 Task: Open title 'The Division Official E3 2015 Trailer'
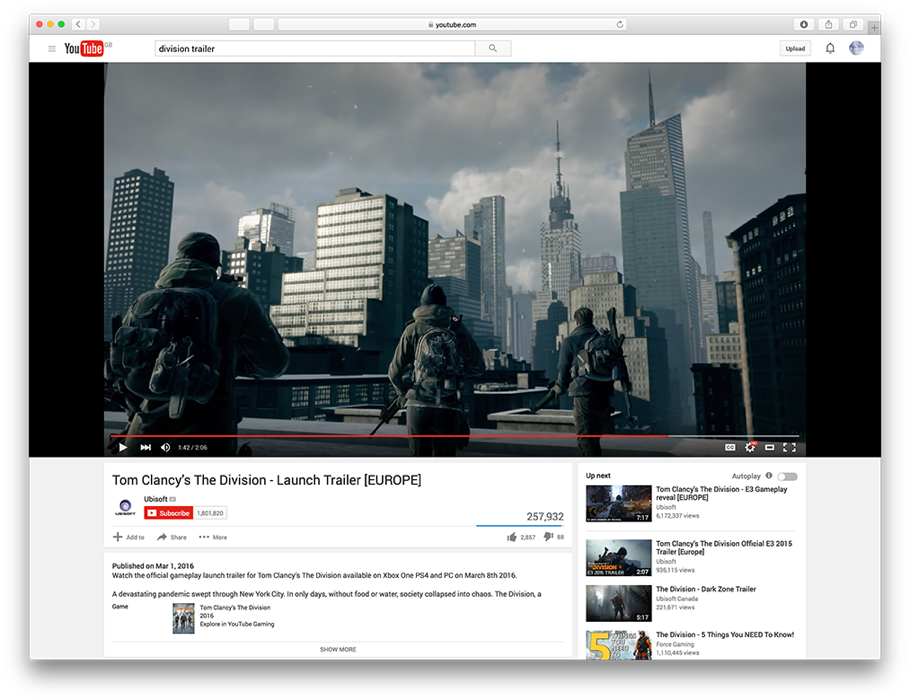tap(724, 547)
